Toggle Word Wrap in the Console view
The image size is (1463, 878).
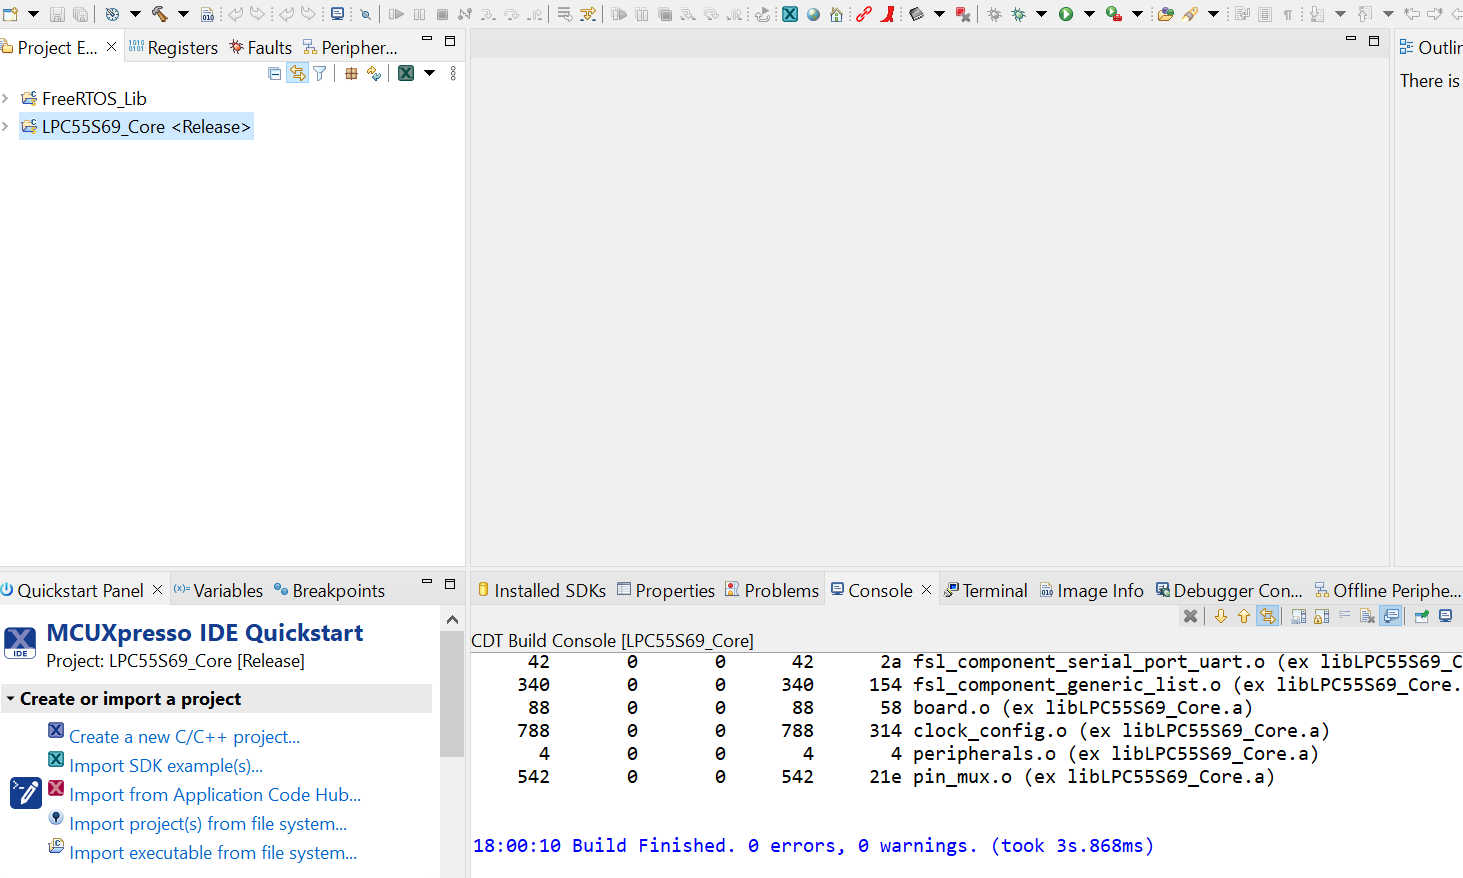pos(1343,616)
